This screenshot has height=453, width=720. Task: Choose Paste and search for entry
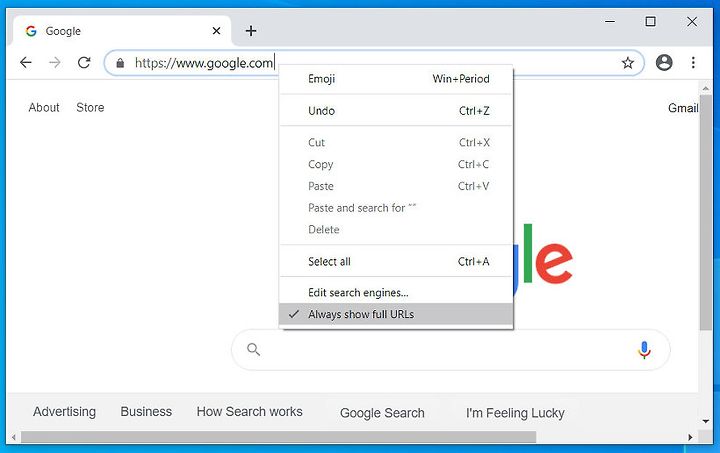[396, 208]
